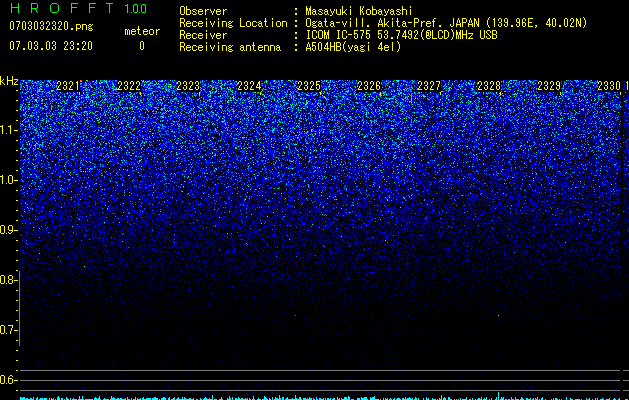
Task: Click the 2323 time marker
Action: (188, 86)
